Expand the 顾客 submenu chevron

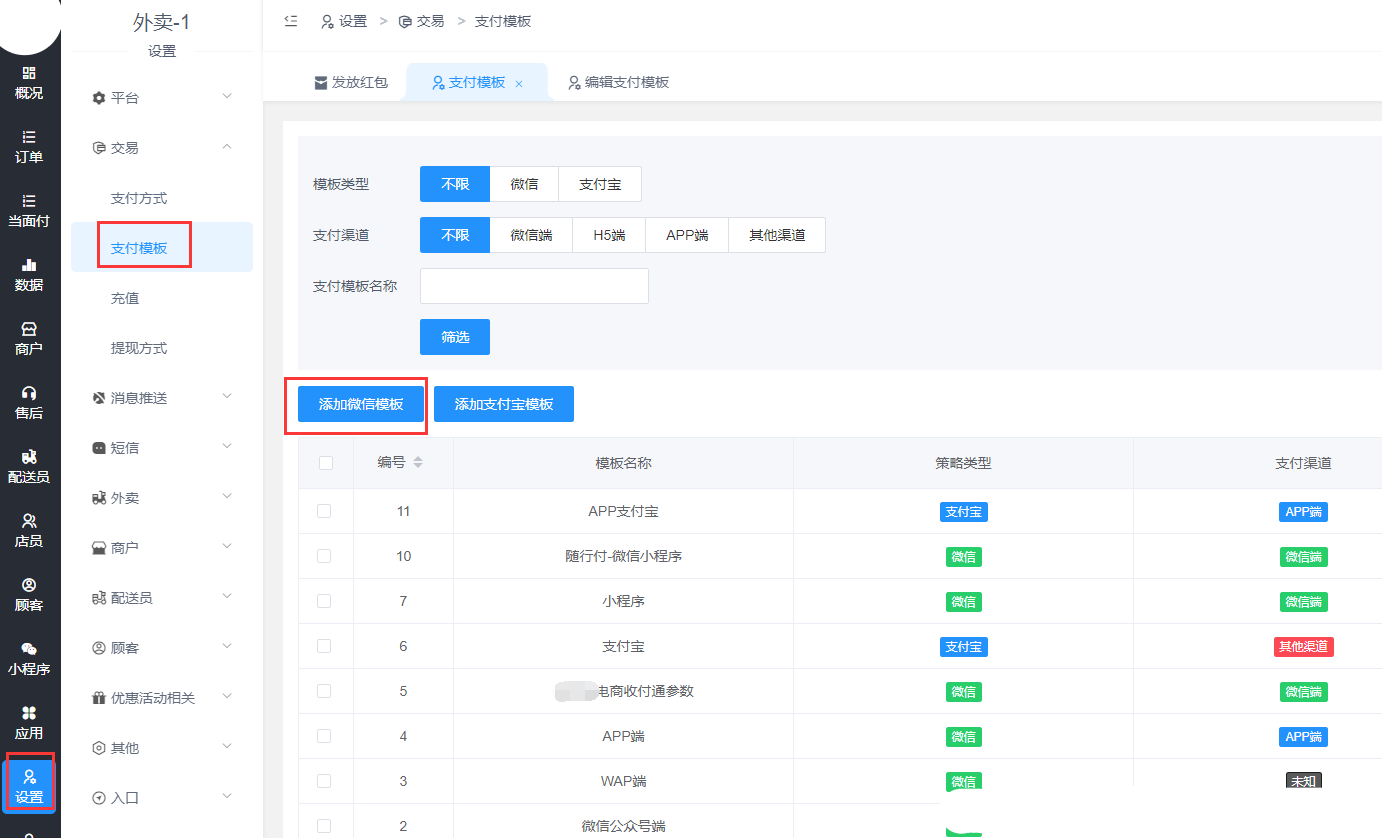(x=227, y=647)
